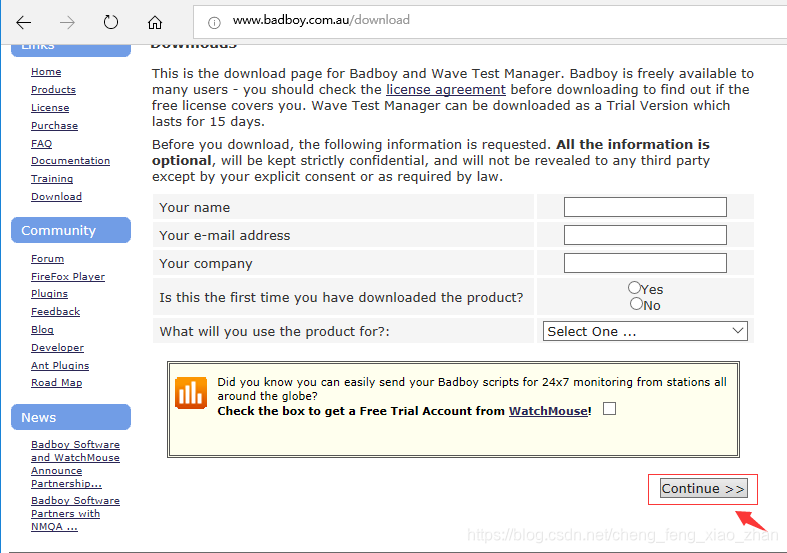Go back with the browser back arrow
The width and height of the screenshot is (787, 553).
[x=24, y=23]
